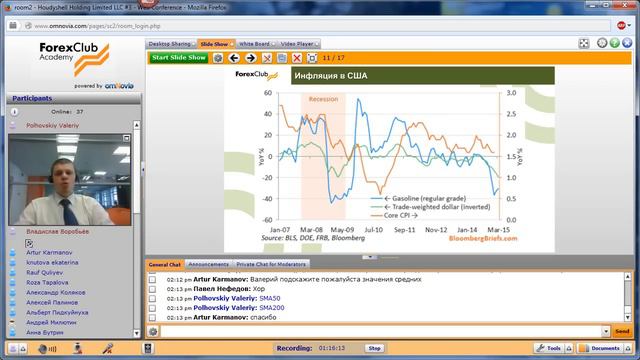Check the box beside SMA50 message
The image size is (640, 360).
tap(152, 298)
